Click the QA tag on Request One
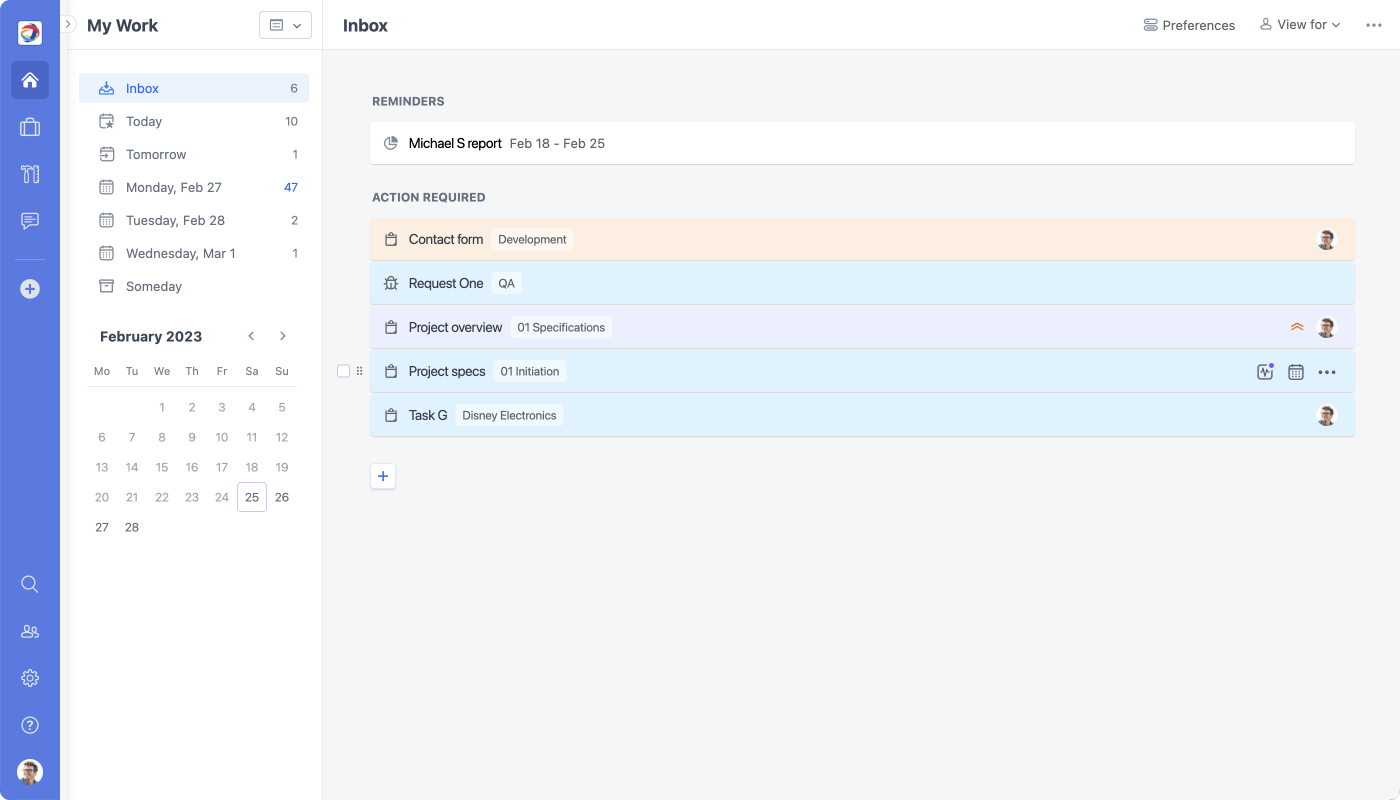This screenshot has width=1400, height=800. [x=507, y=283]
